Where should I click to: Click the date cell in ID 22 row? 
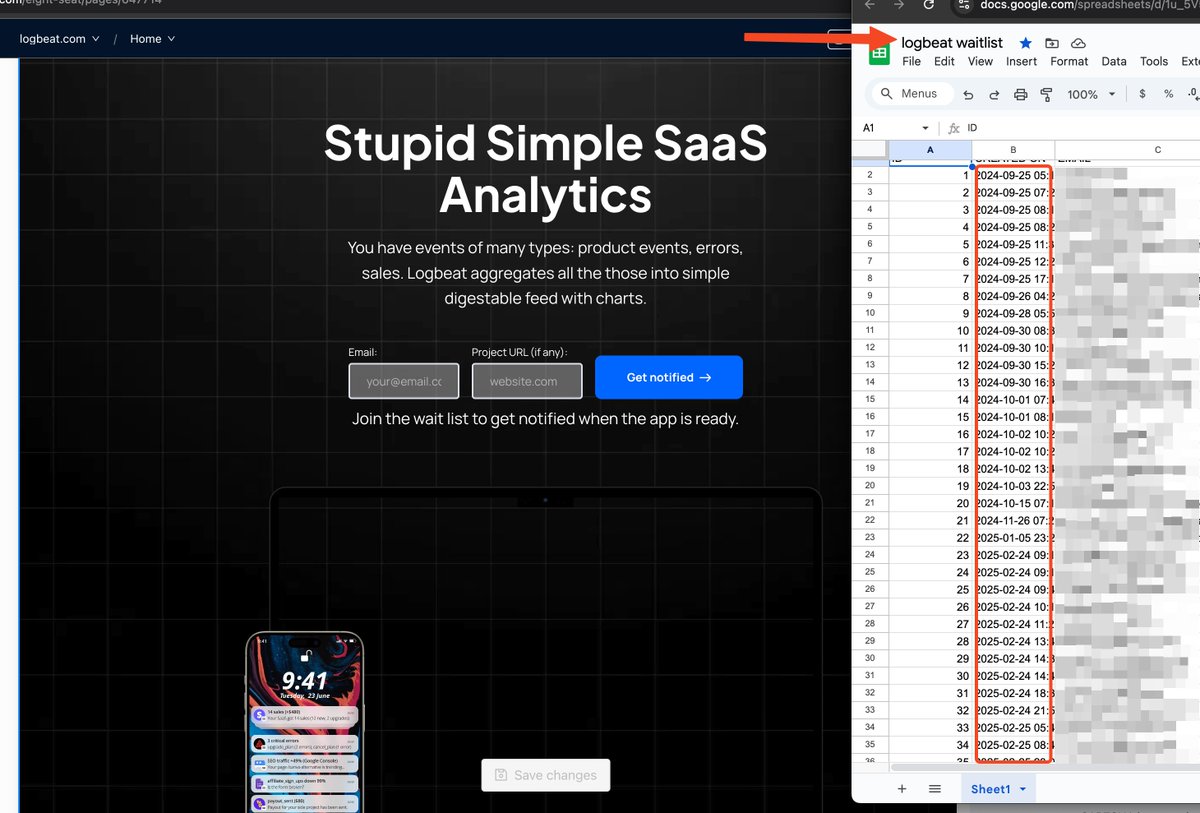[x=1013, y=537]
